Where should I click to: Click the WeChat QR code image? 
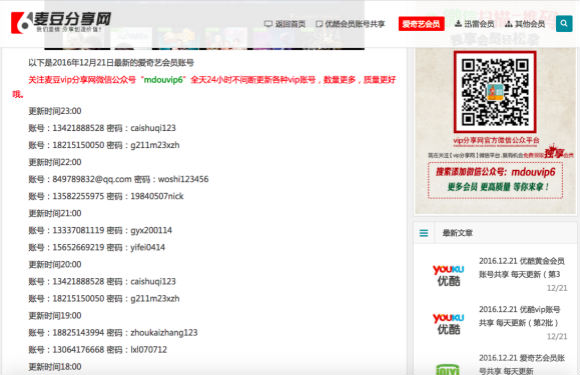point(495,92)
